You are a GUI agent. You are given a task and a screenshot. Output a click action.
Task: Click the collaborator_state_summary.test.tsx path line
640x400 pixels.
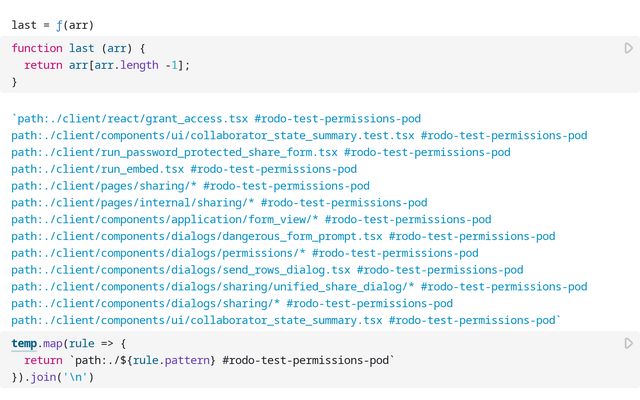click(300, 135)
